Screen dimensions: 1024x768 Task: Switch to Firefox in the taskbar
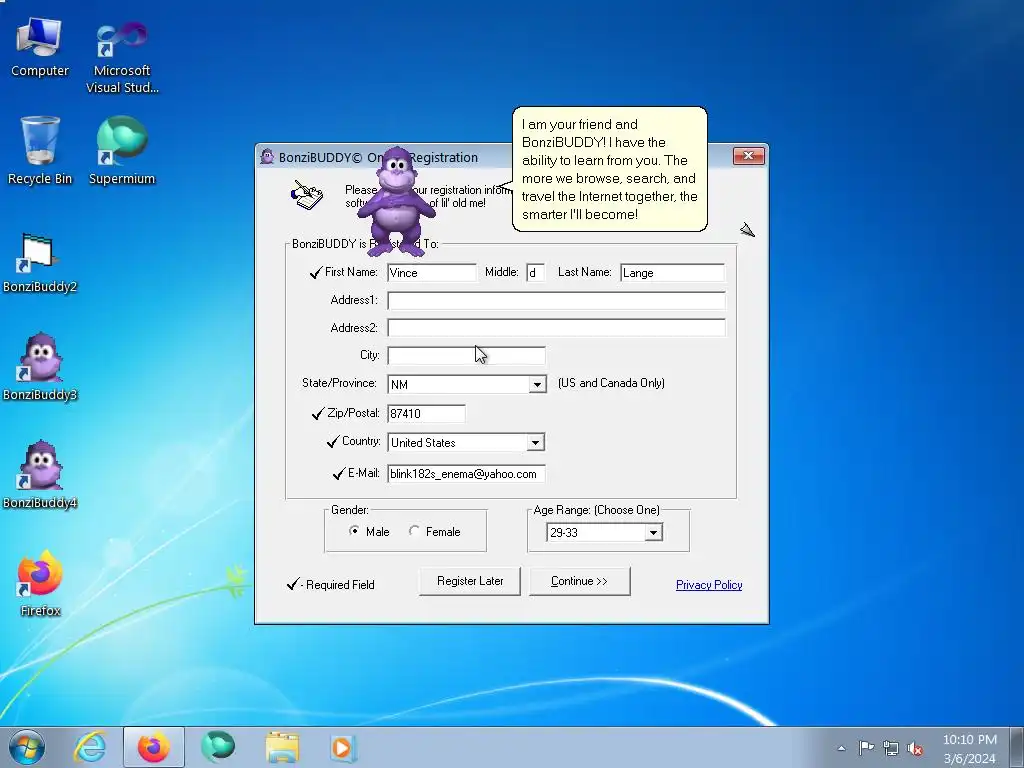[153, 748]
